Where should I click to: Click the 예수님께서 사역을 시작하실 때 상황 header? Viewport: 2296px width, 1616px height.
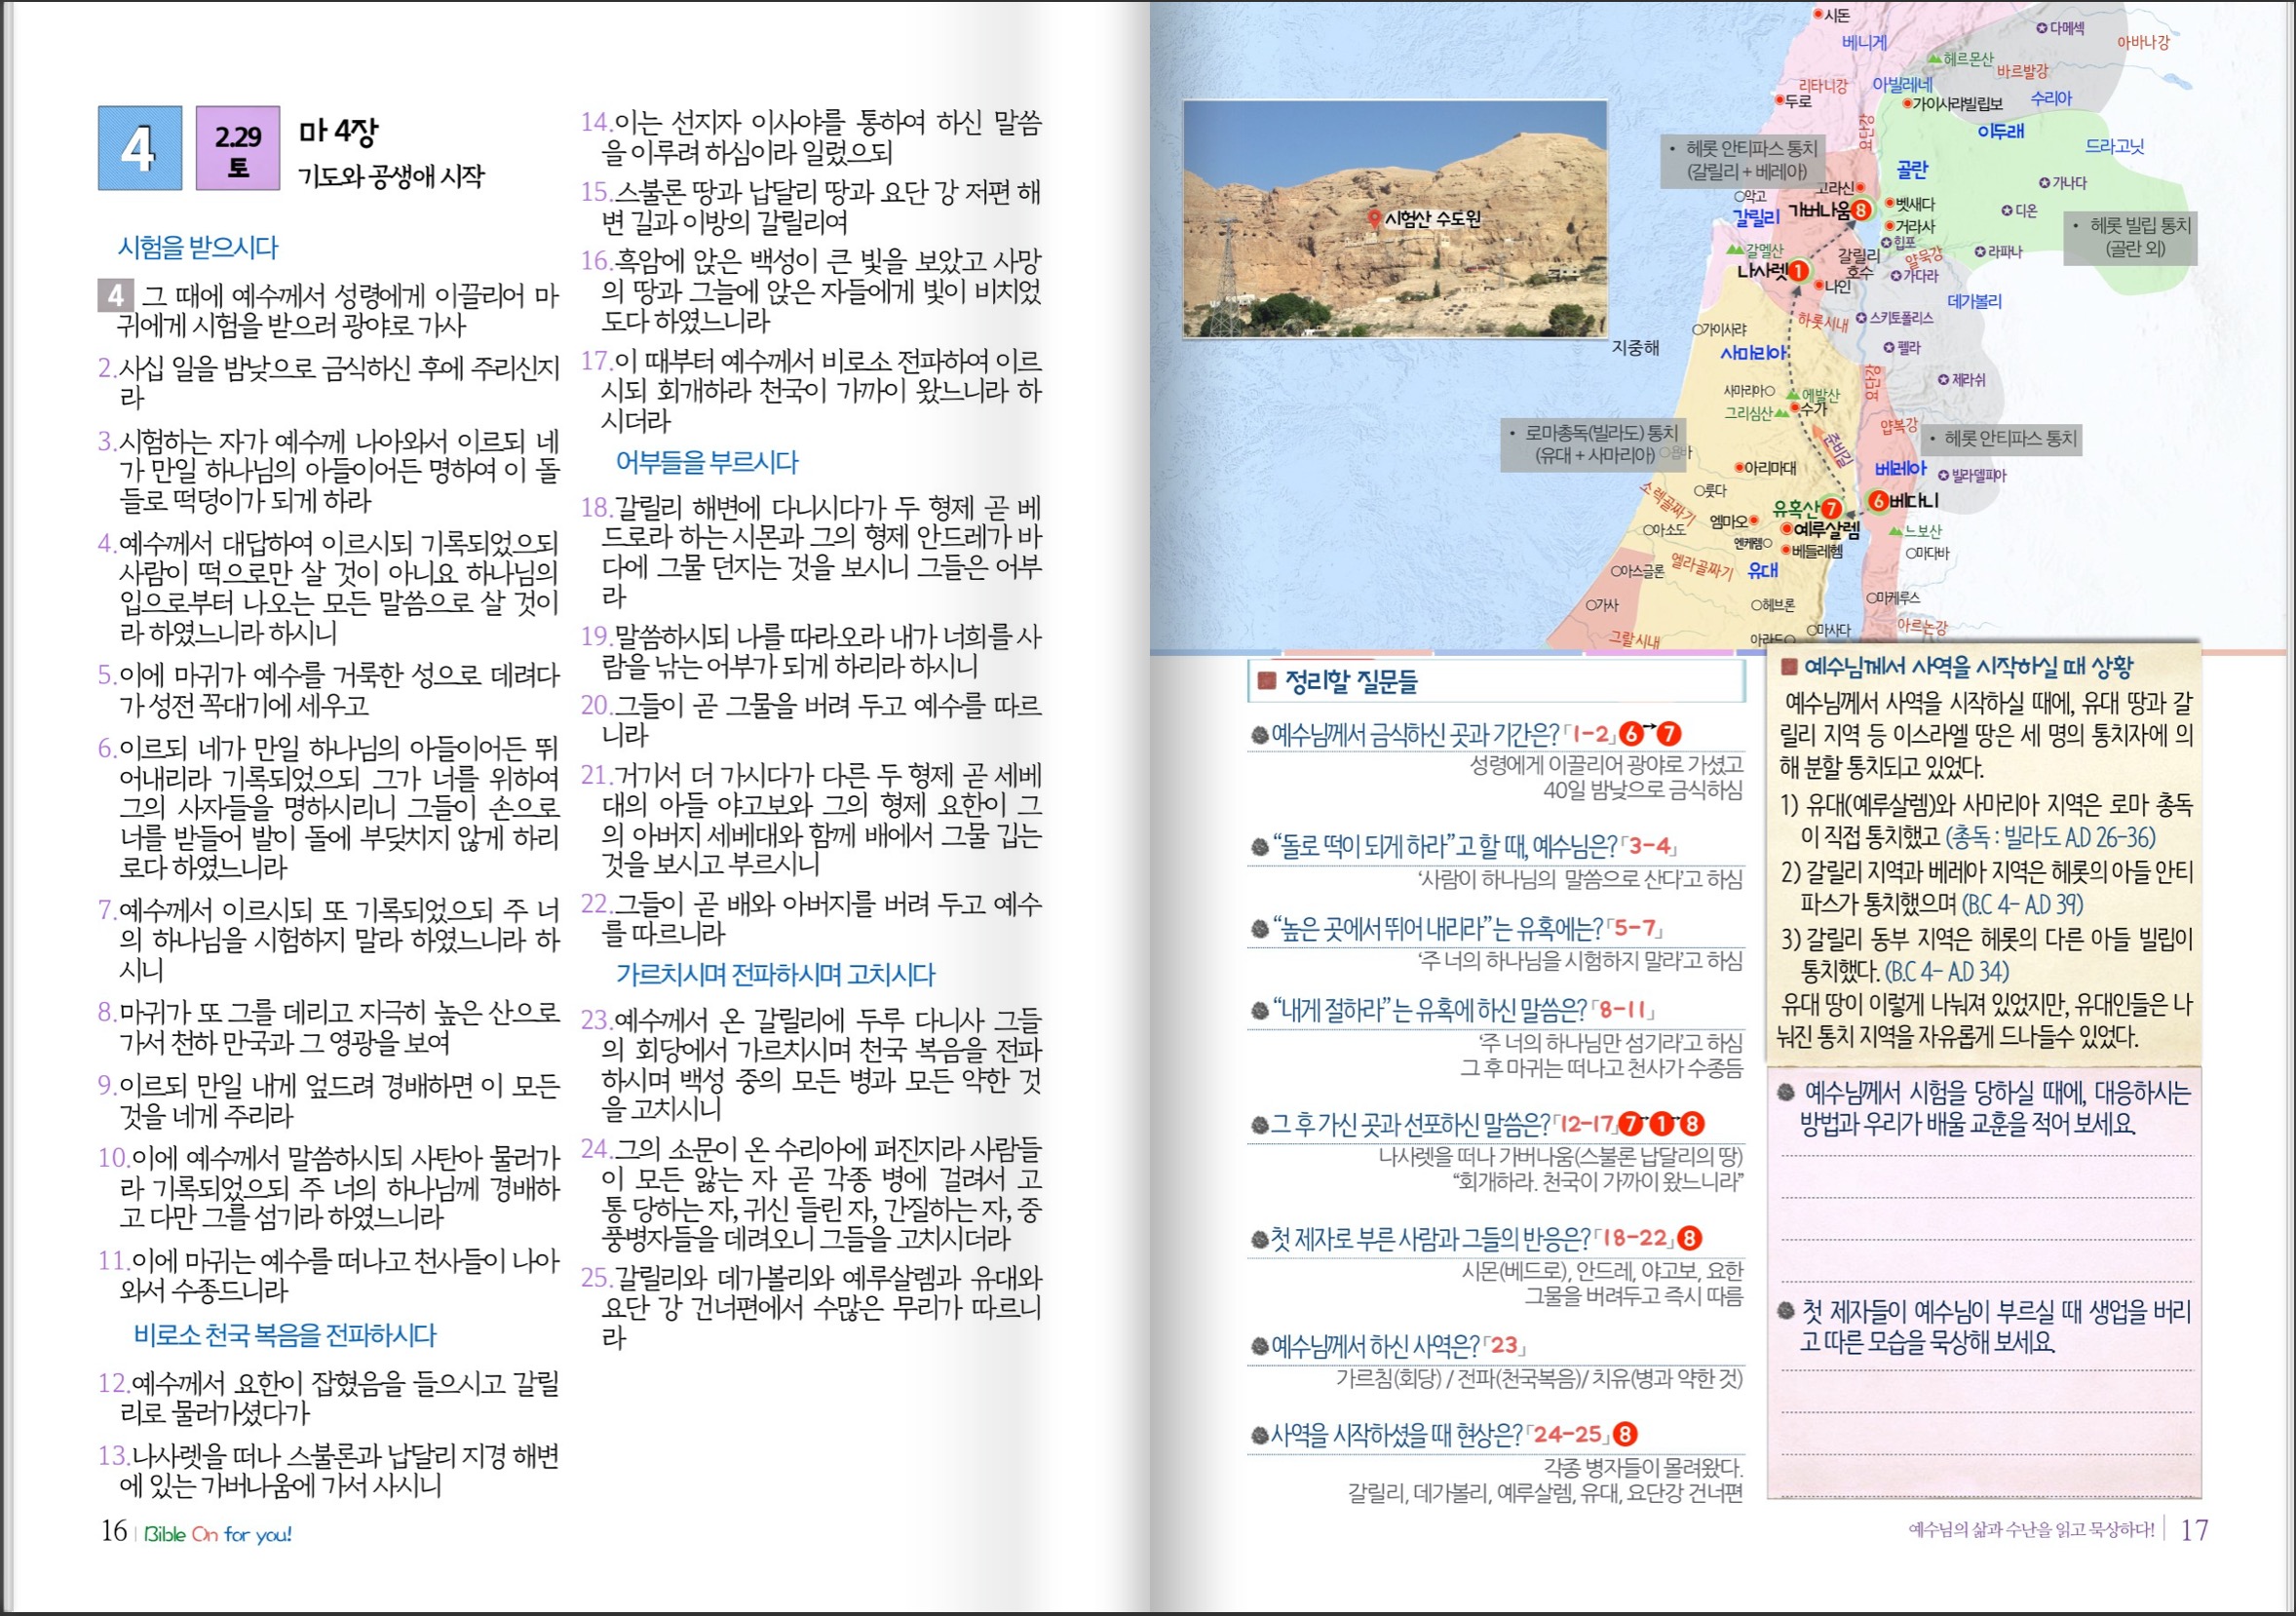(1968, 667)
